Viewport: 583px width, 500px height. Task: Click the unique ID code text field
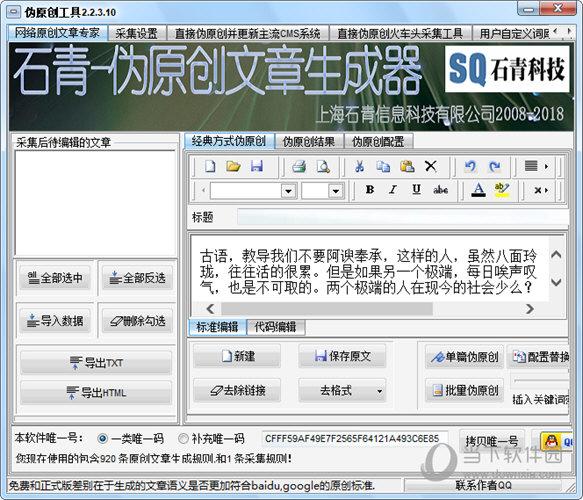pyautogui.click(x=354, y=439)
